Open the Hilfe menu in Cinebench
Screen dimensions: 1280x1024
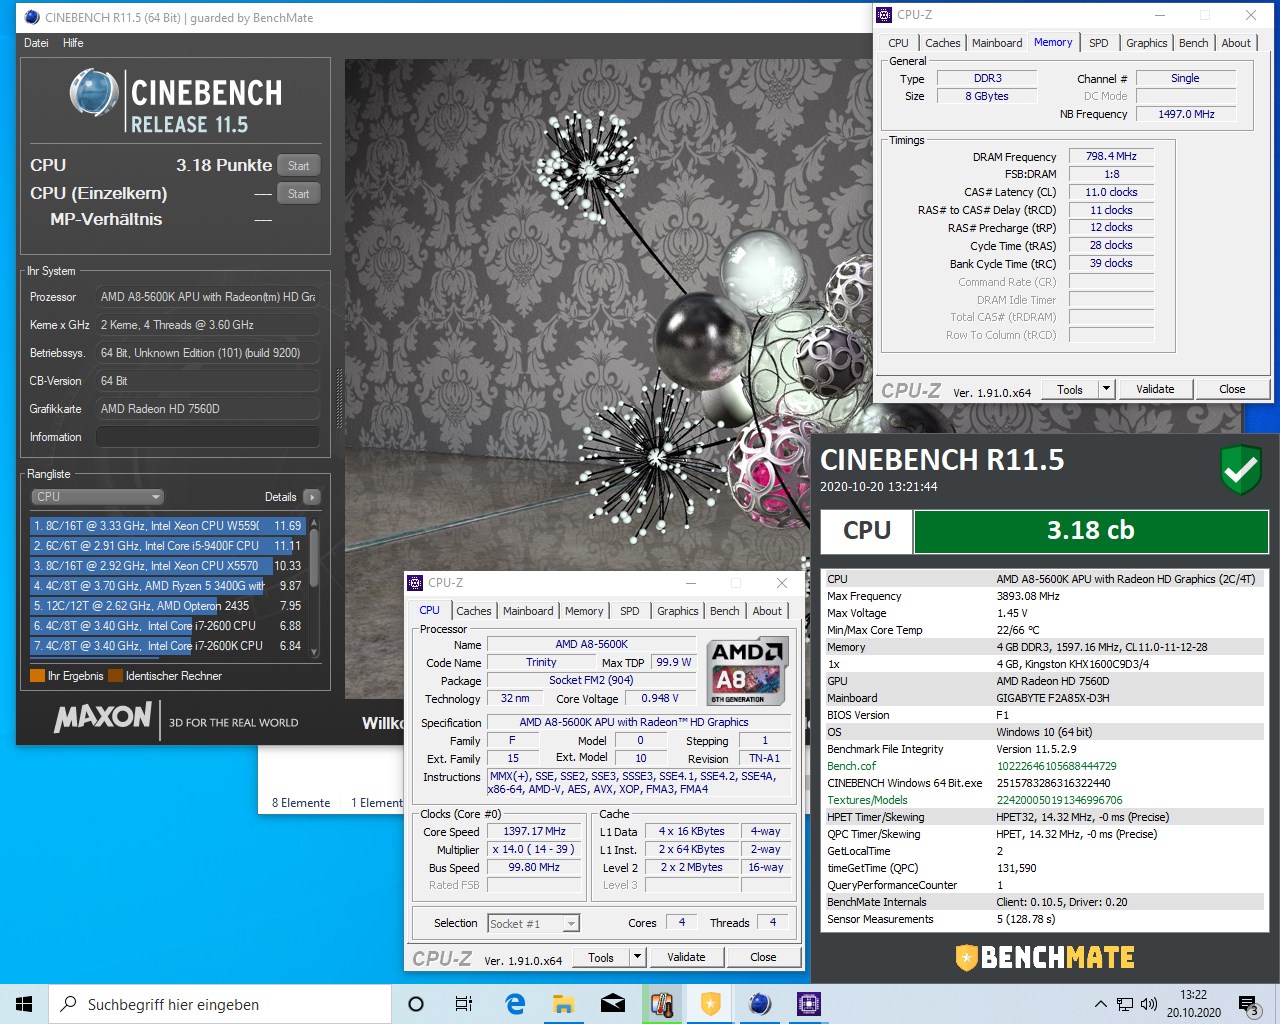pyautogui.click(x=73, y=43)
